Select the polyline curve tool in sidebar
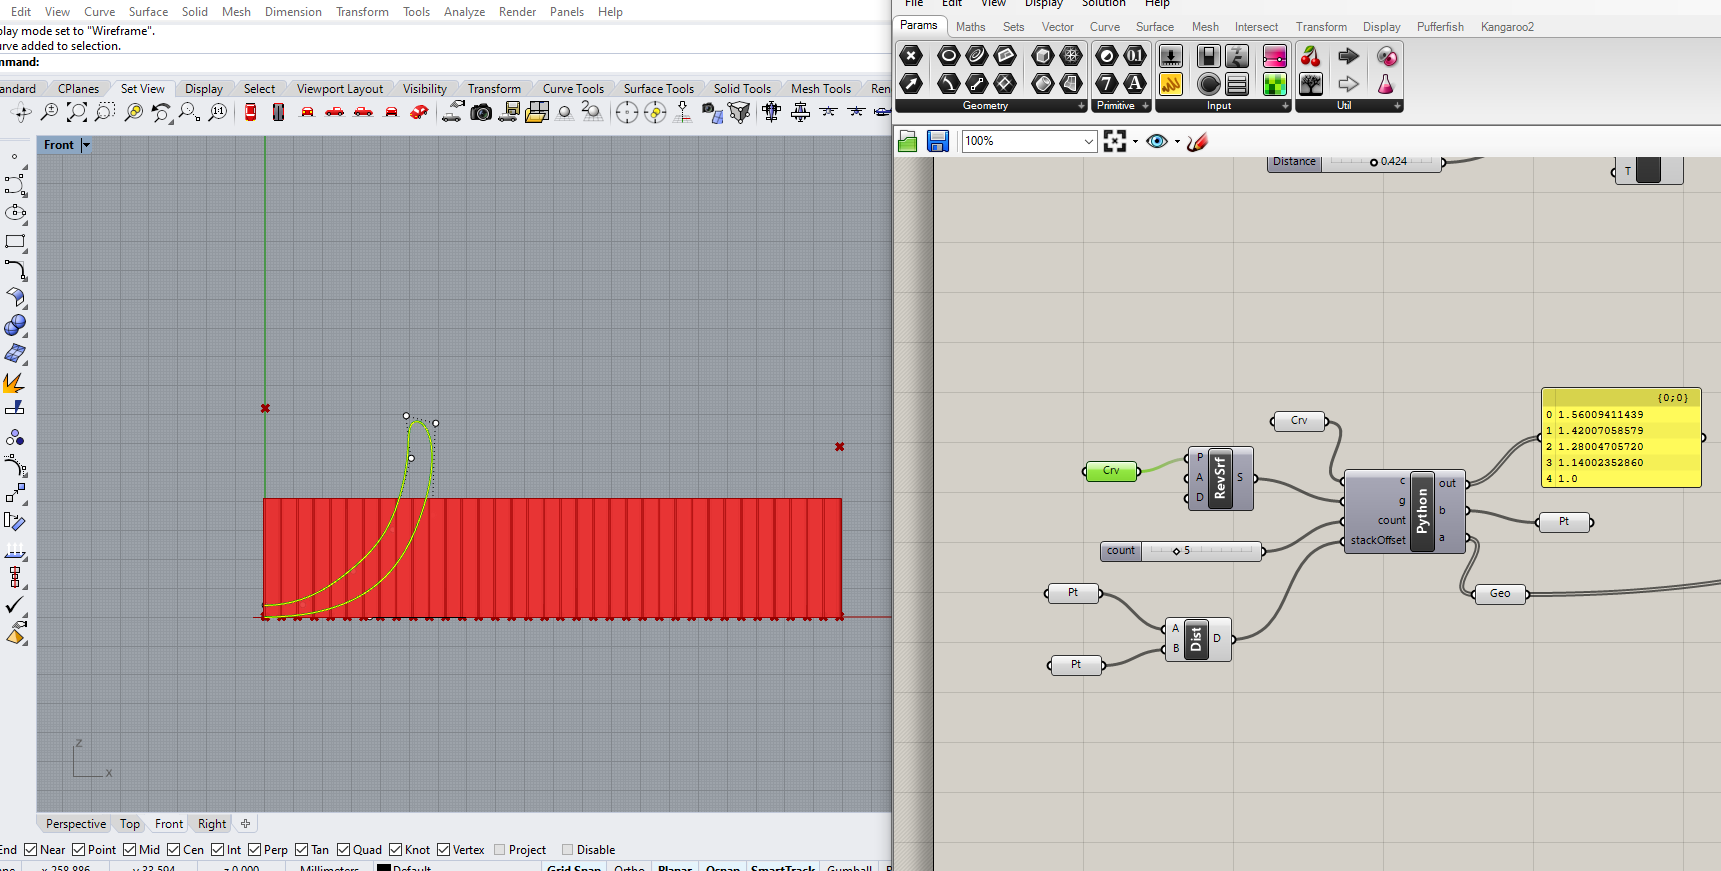This screenshot has height=871, width=1721. 15,185
